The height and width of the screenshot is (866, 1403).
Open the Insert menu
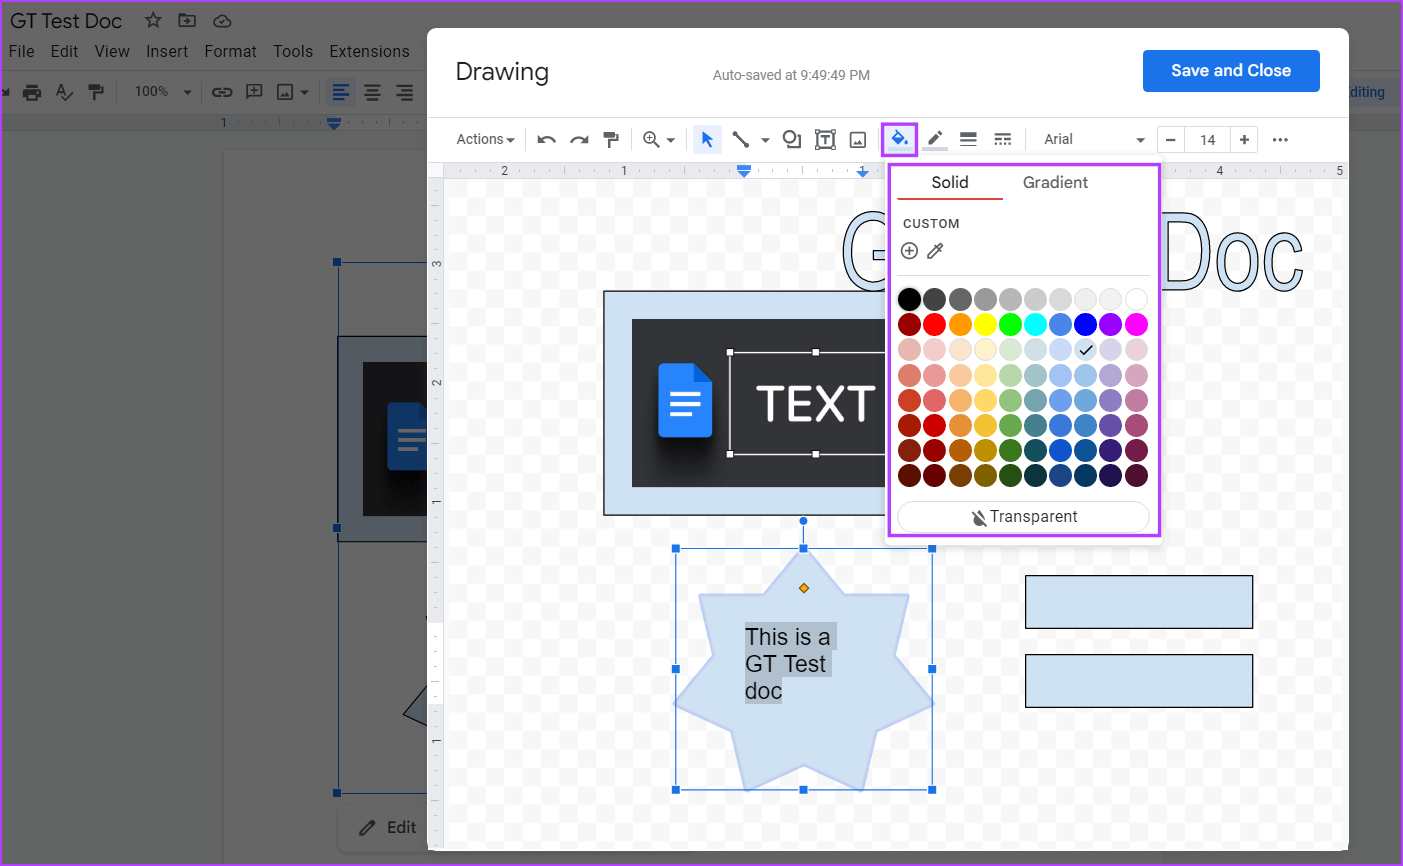(166, 51)
